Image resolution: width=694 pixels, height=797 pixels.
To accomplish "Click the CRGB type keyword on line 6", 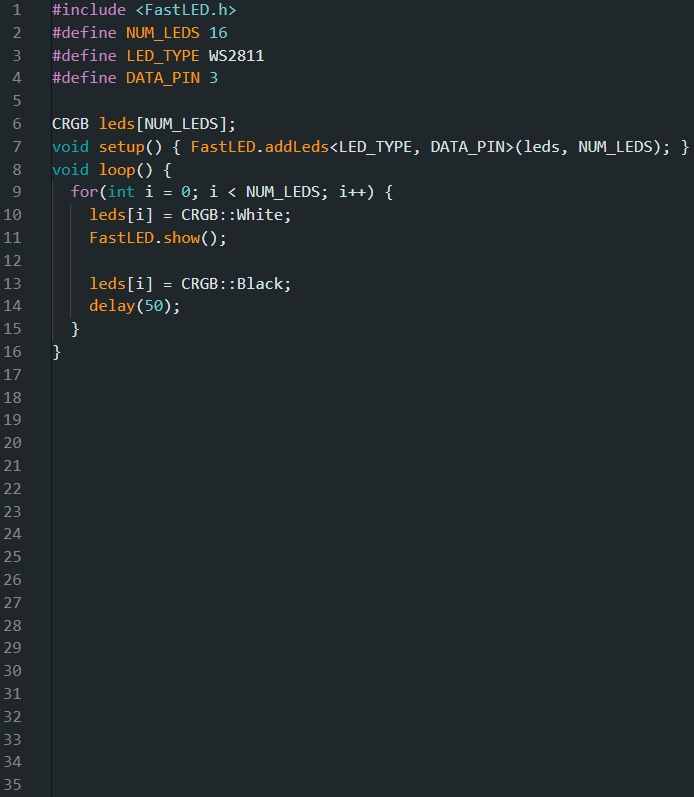I will (70, 124).
